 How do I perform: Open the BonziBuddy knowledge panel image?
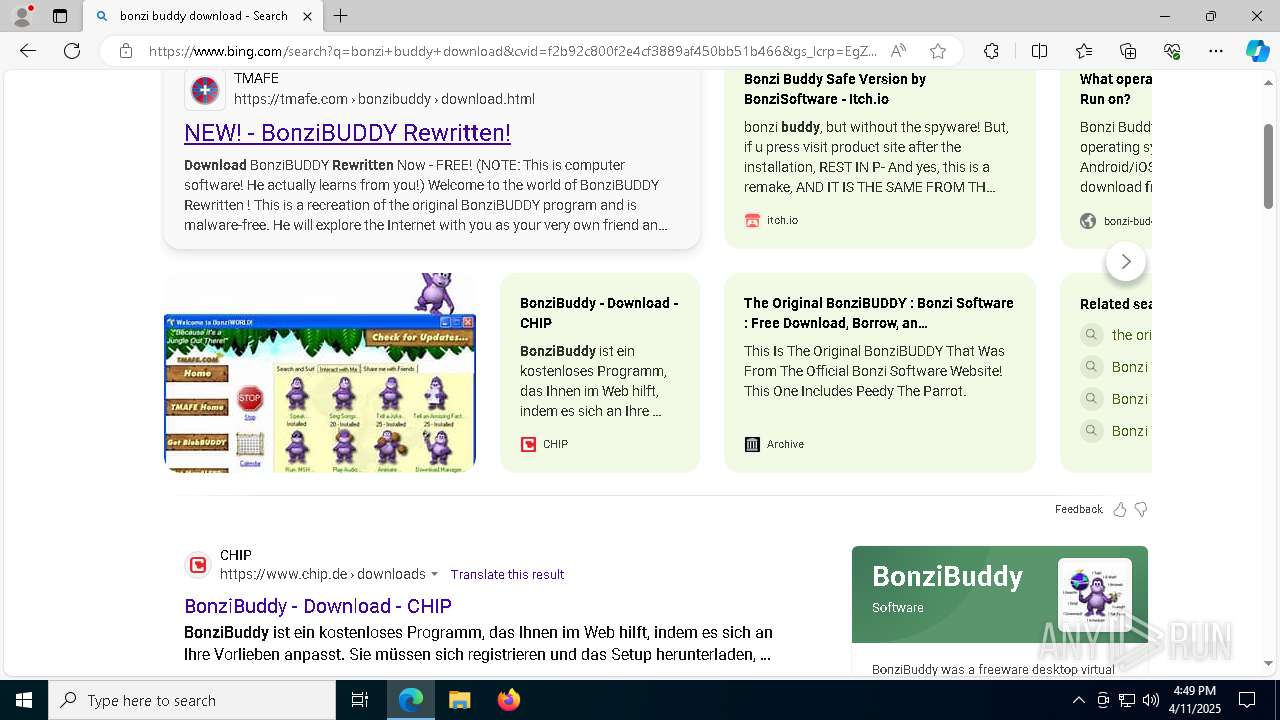tap(1094, 595)
